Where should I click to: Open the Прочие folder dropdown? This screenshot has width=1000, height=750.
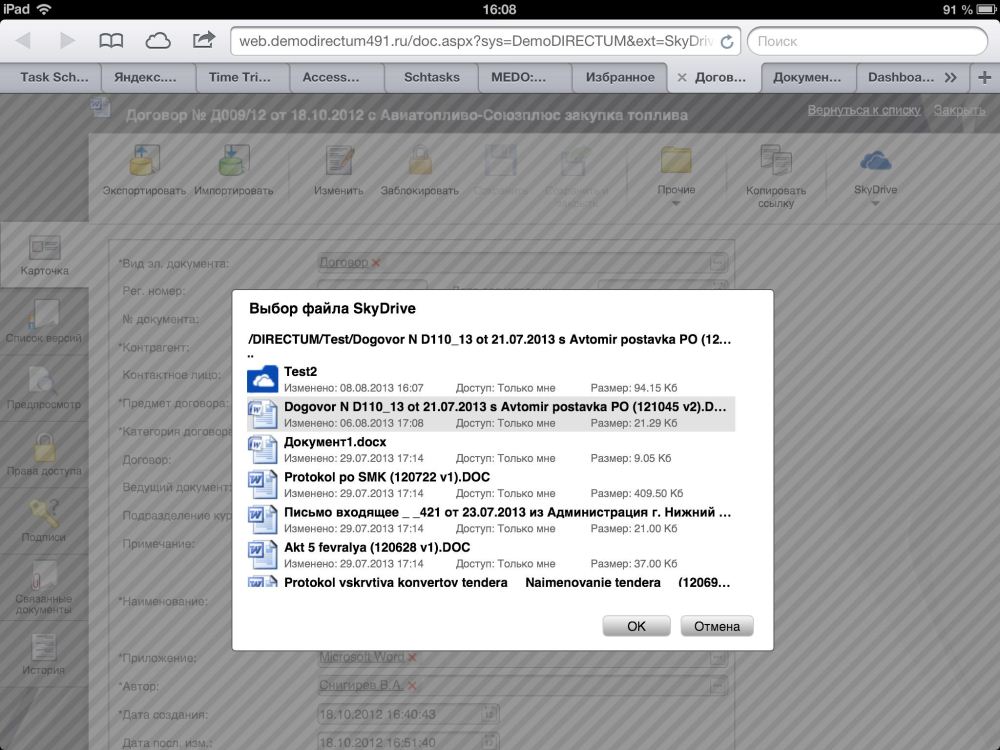pos(676,174)
